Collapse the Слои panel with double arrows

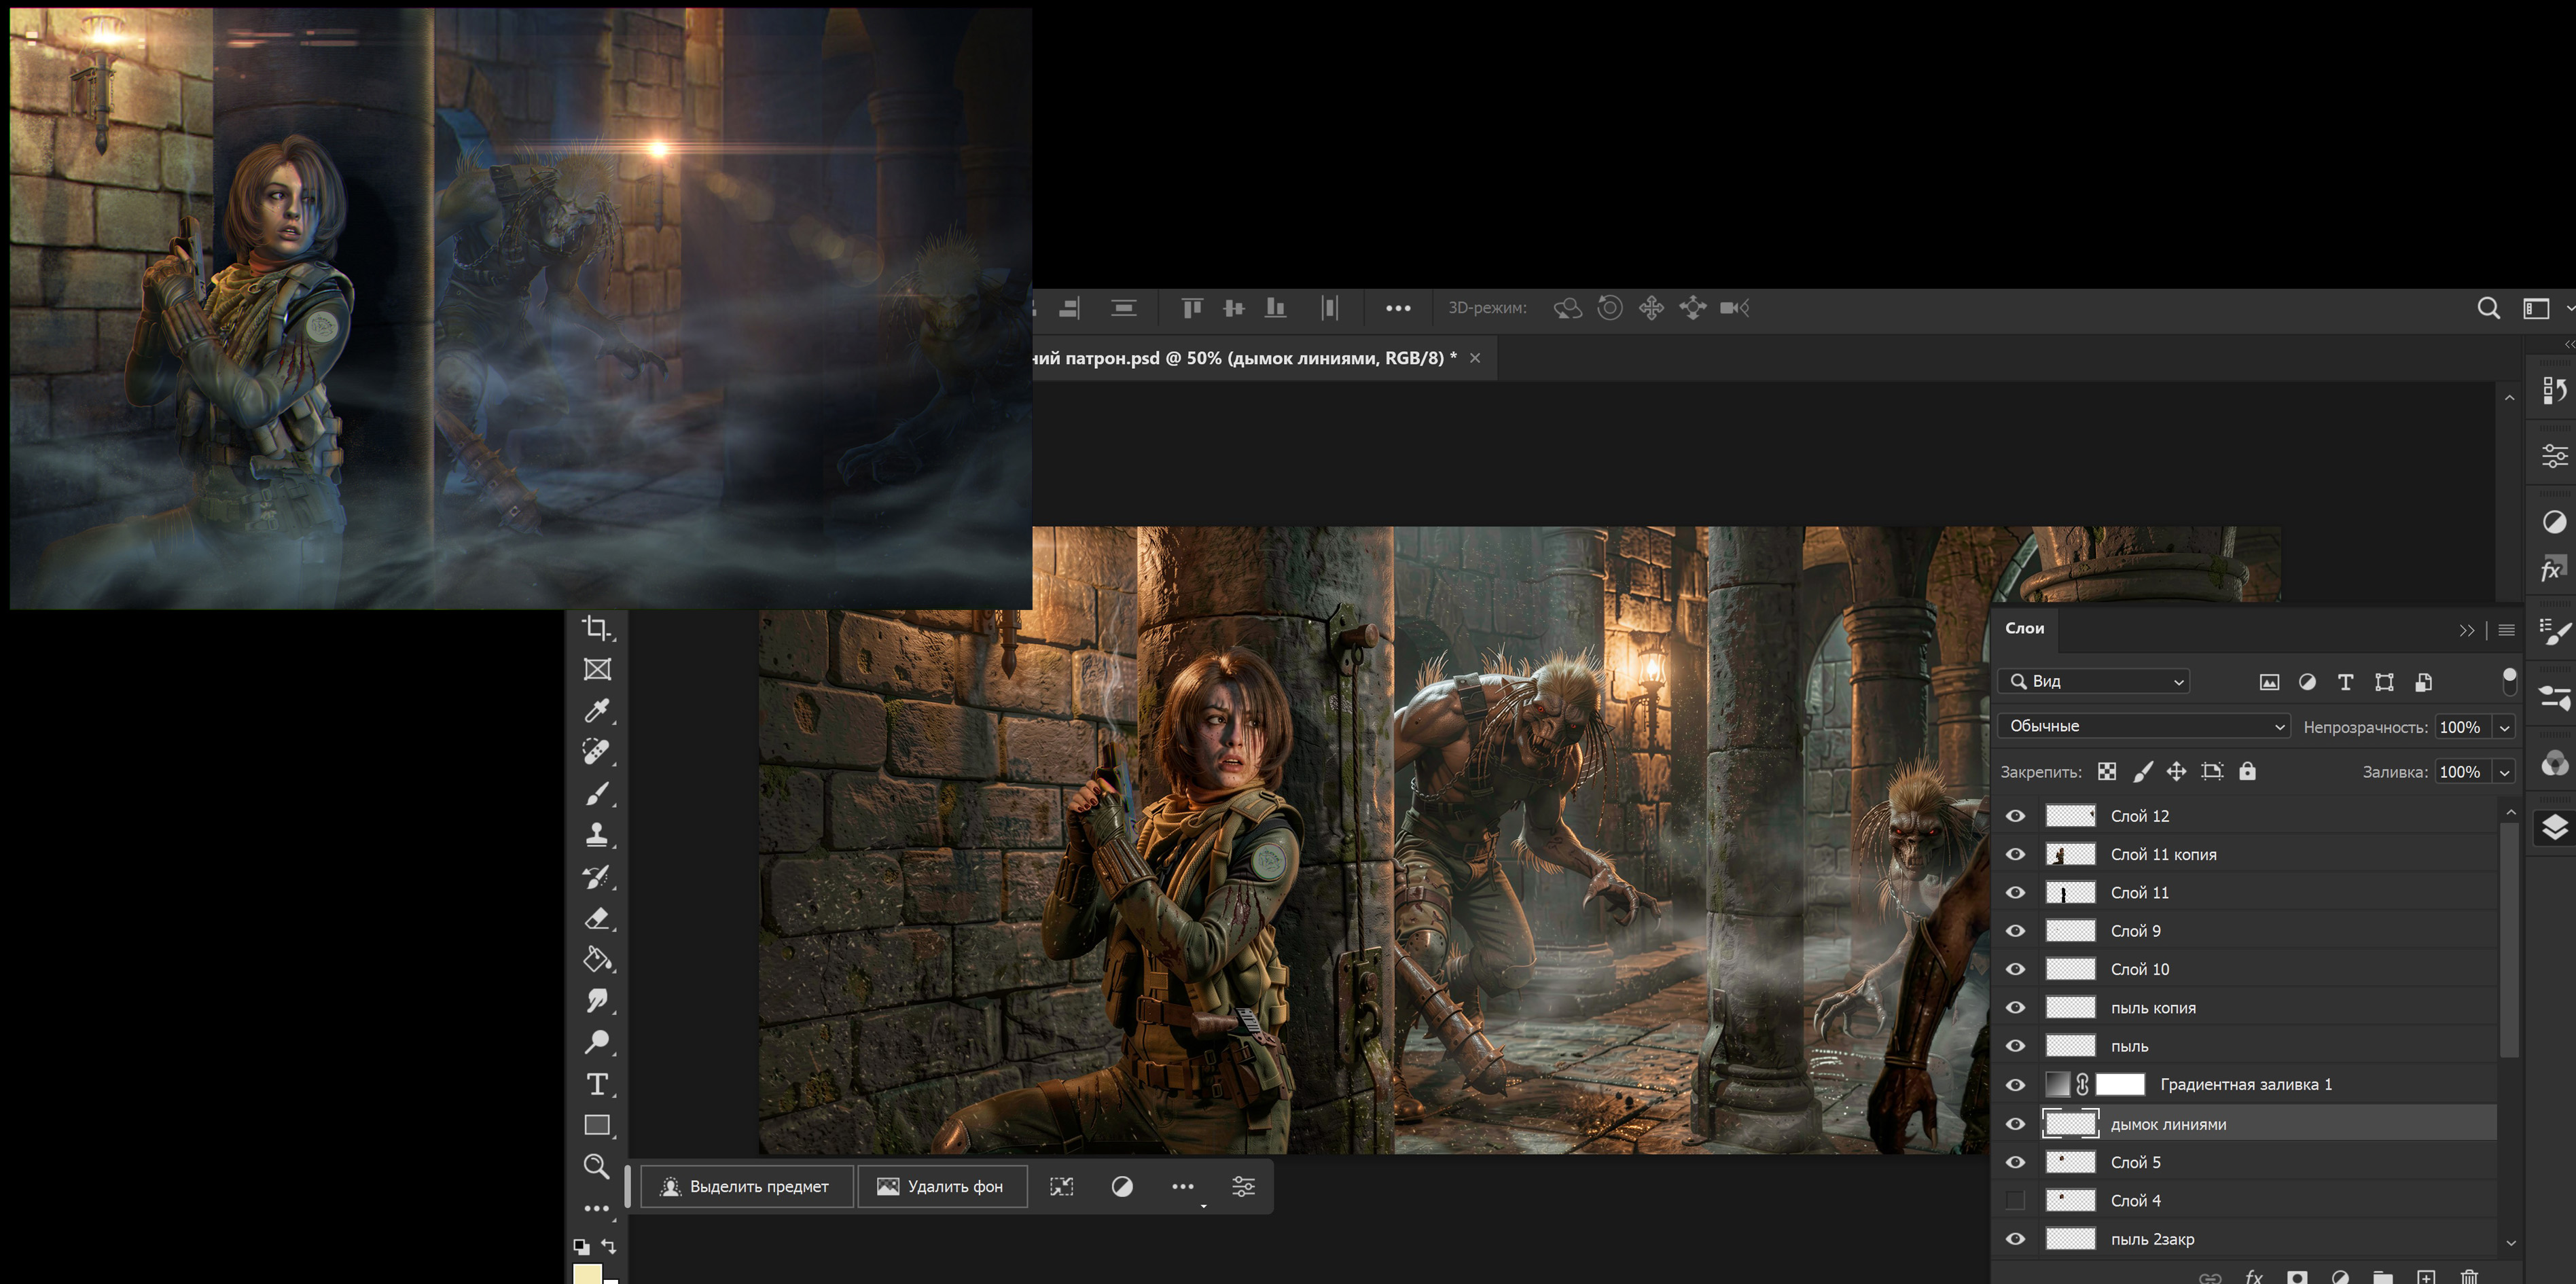(x=2467, y=630)
